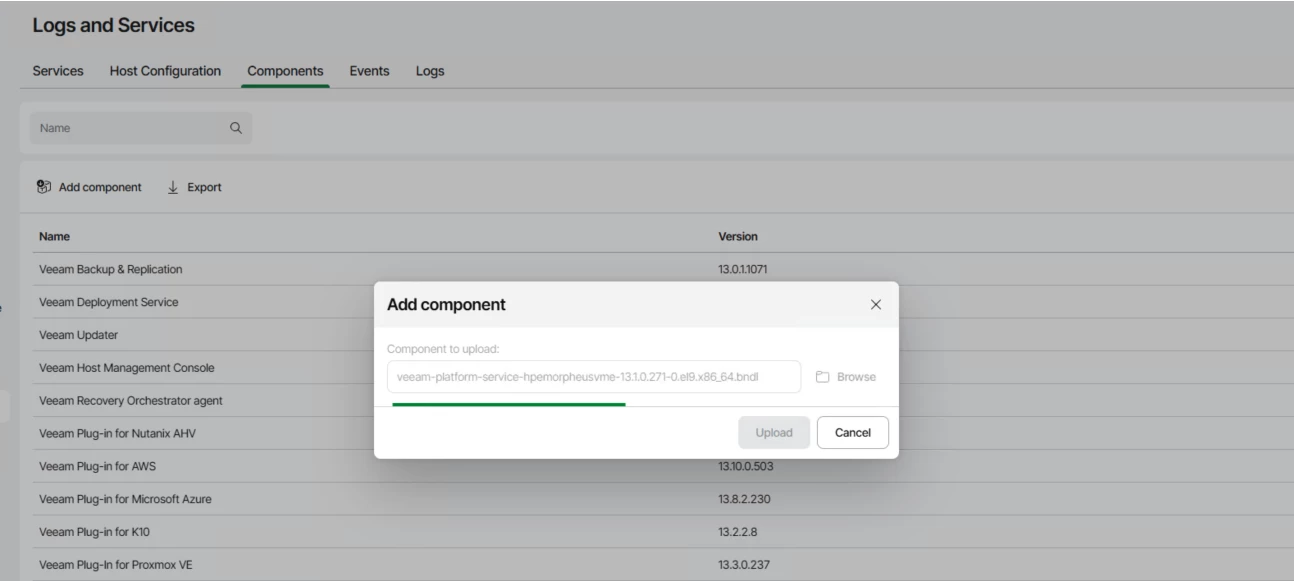Viewport: 1294px width, 581px height.
Task: Click version 13.0.1.1071
Action: (x=743, y=269)
